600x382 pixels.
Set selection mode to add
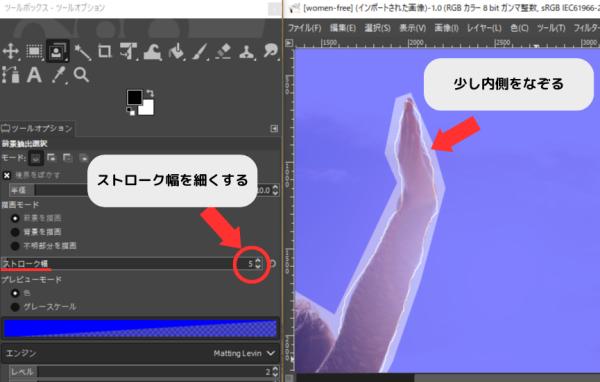tap(51, 157)
